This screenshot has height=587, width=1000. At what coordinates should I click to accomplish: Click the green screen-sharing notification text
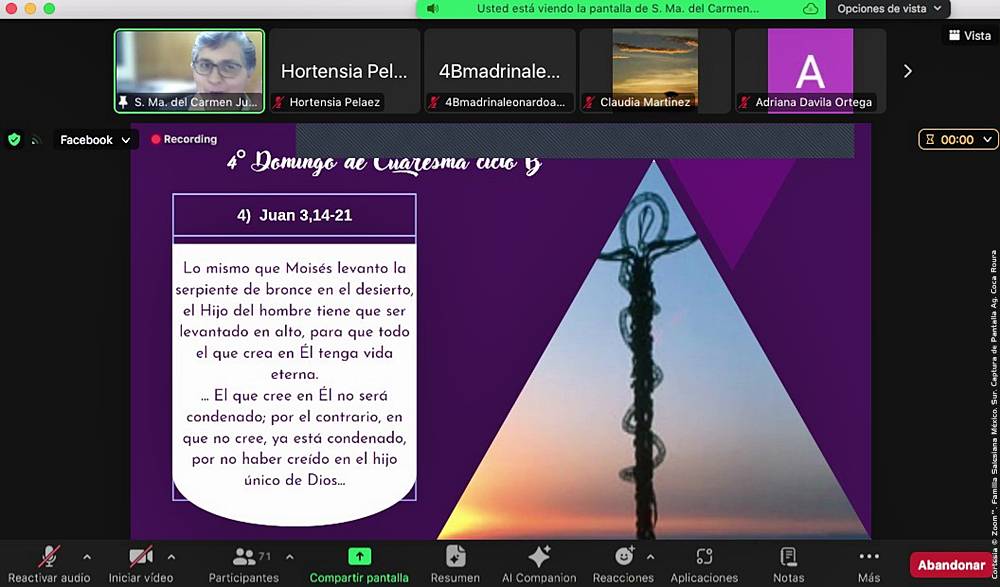click(x=618, y=9)
